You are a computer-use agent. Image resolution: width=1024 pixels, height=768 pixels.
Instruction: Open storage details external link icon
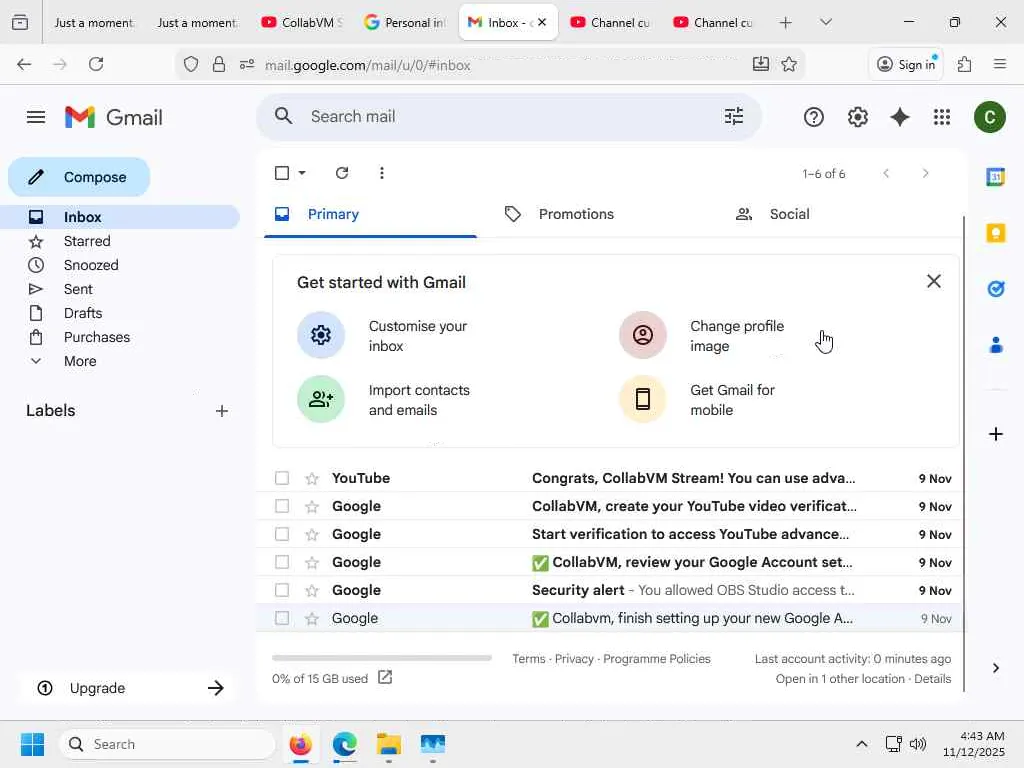[x=385, y=678]
